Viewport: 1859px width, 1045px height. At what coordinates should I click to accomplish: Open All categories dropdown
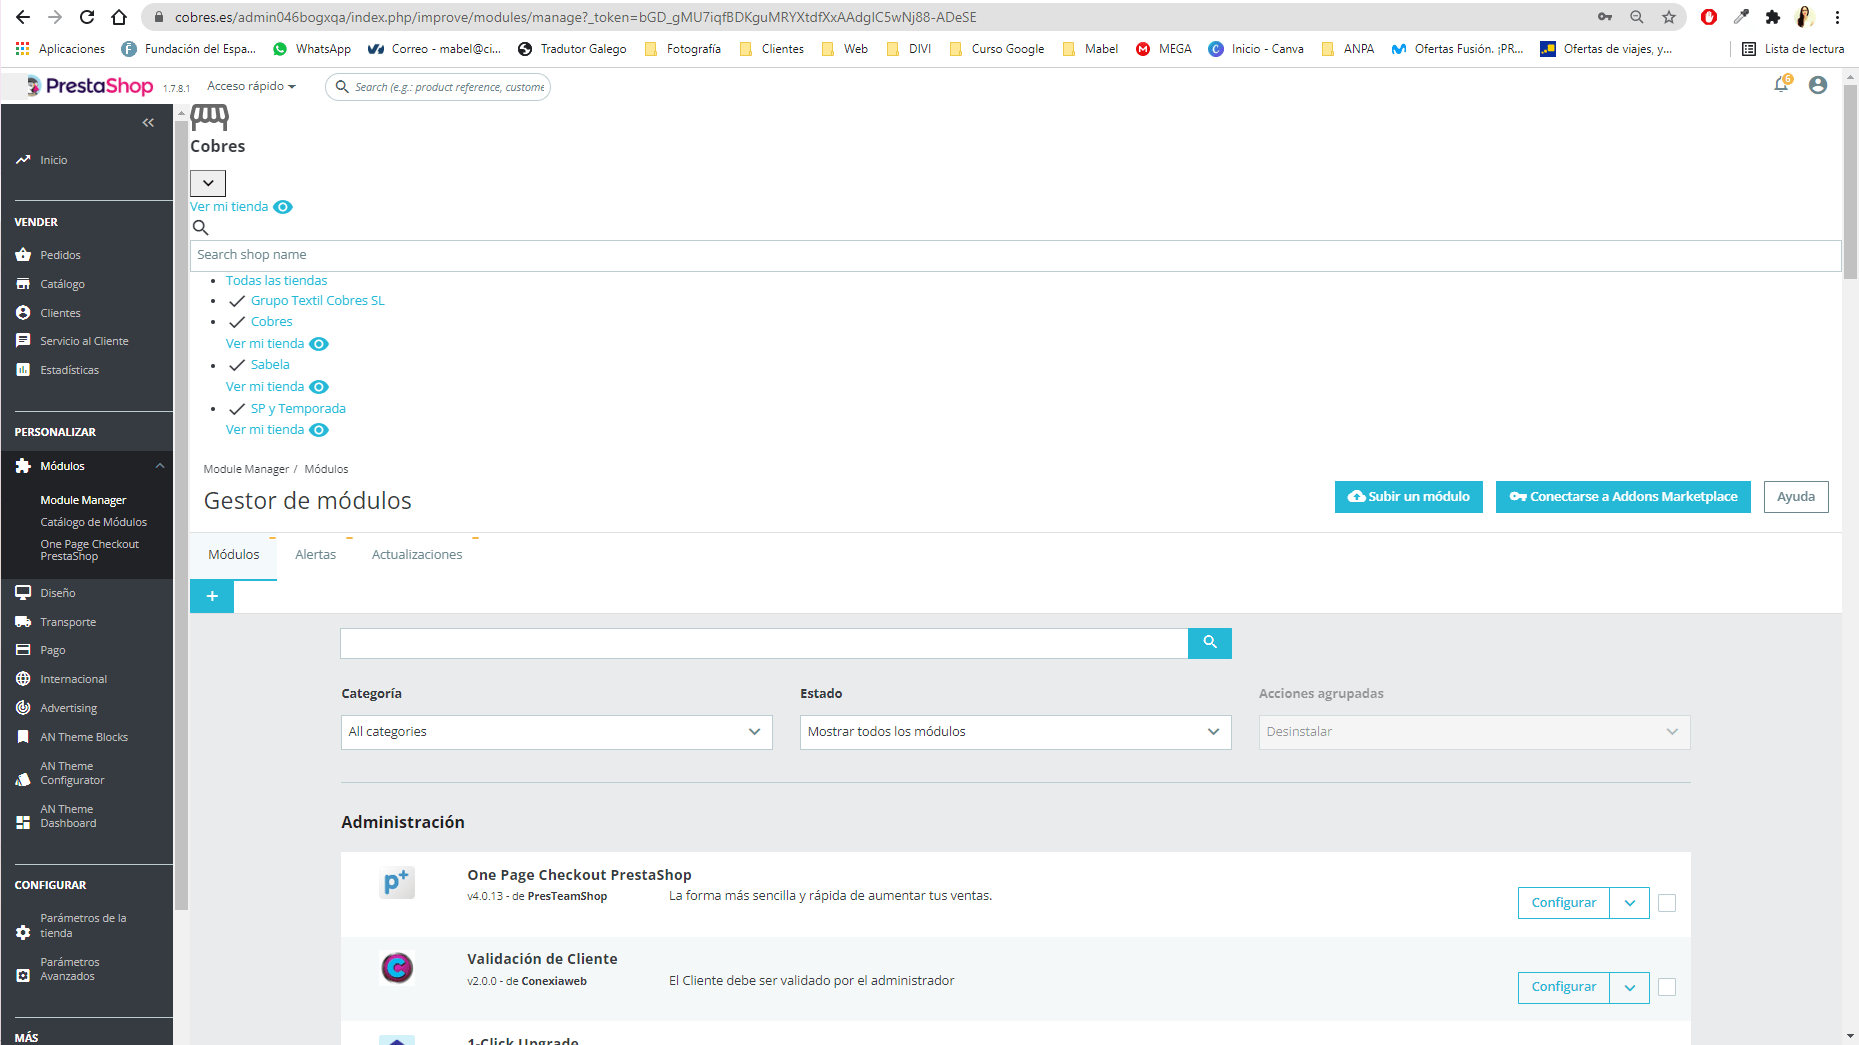557,732
